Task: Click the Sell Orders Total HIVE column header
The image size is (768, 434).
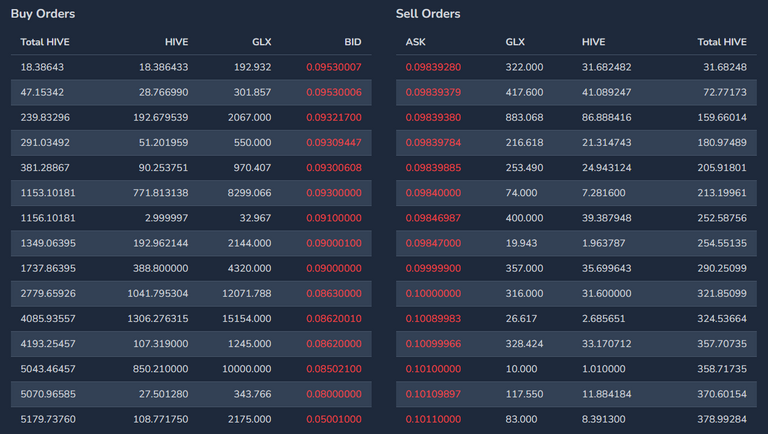Action: point(722,42)
